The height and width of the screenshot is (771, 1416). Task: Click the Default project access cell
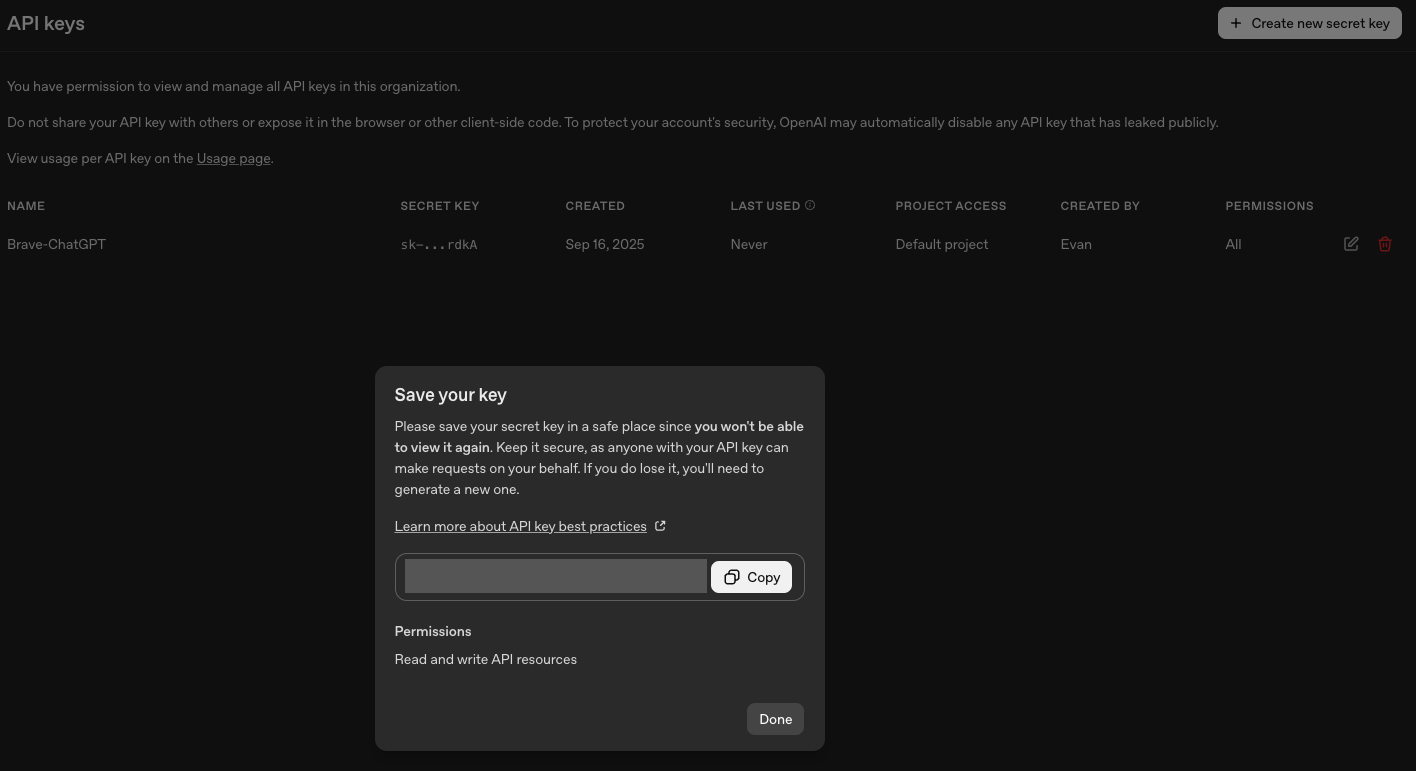point(942,244)
